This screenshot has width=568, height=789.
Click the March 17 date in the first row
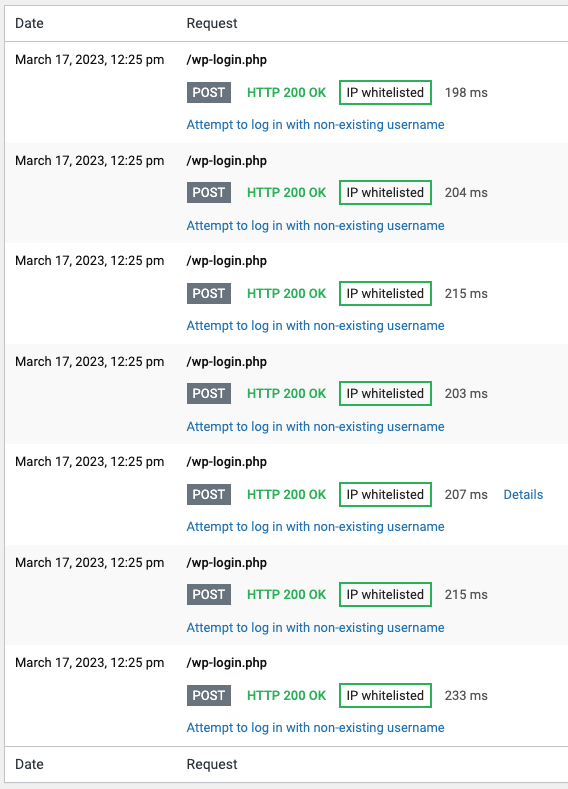(x=90, y=60)
